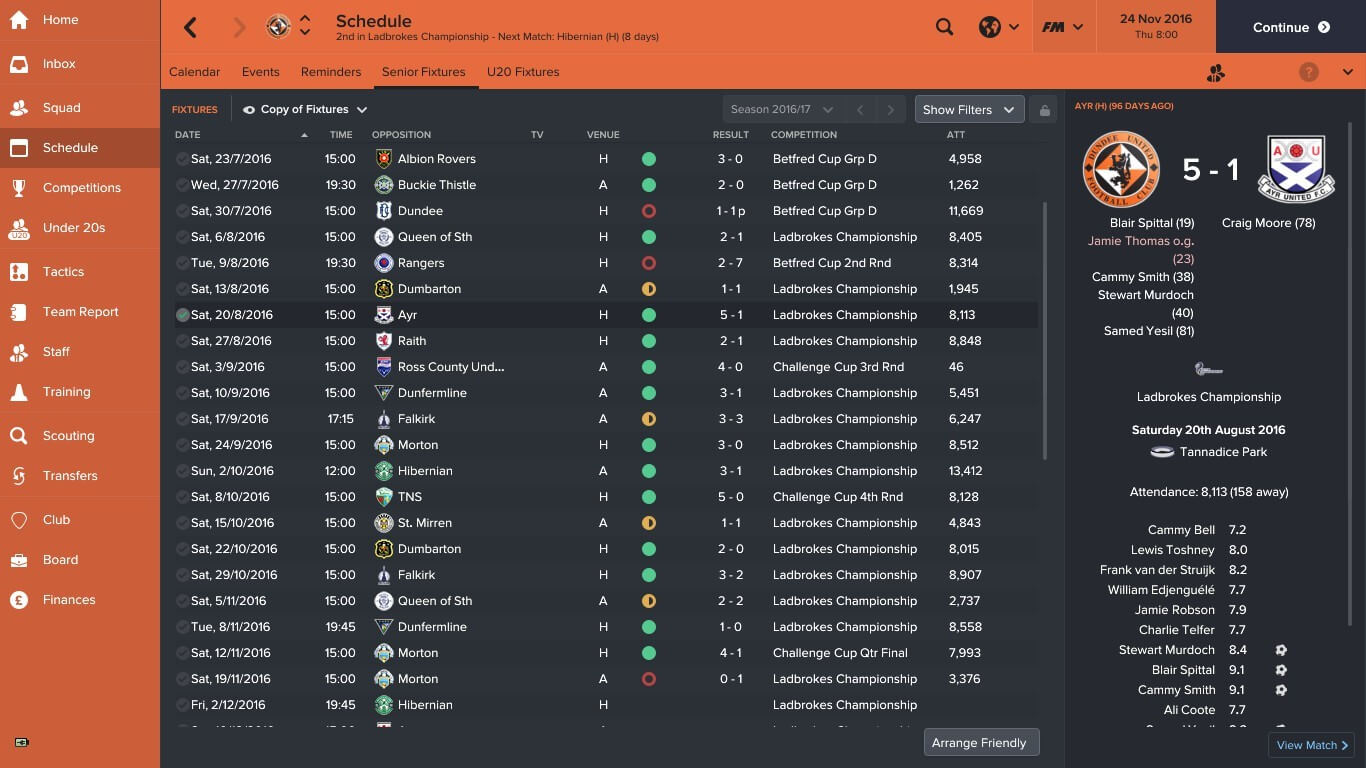Open the Show Filters dropdown

(x=969, y=110)
